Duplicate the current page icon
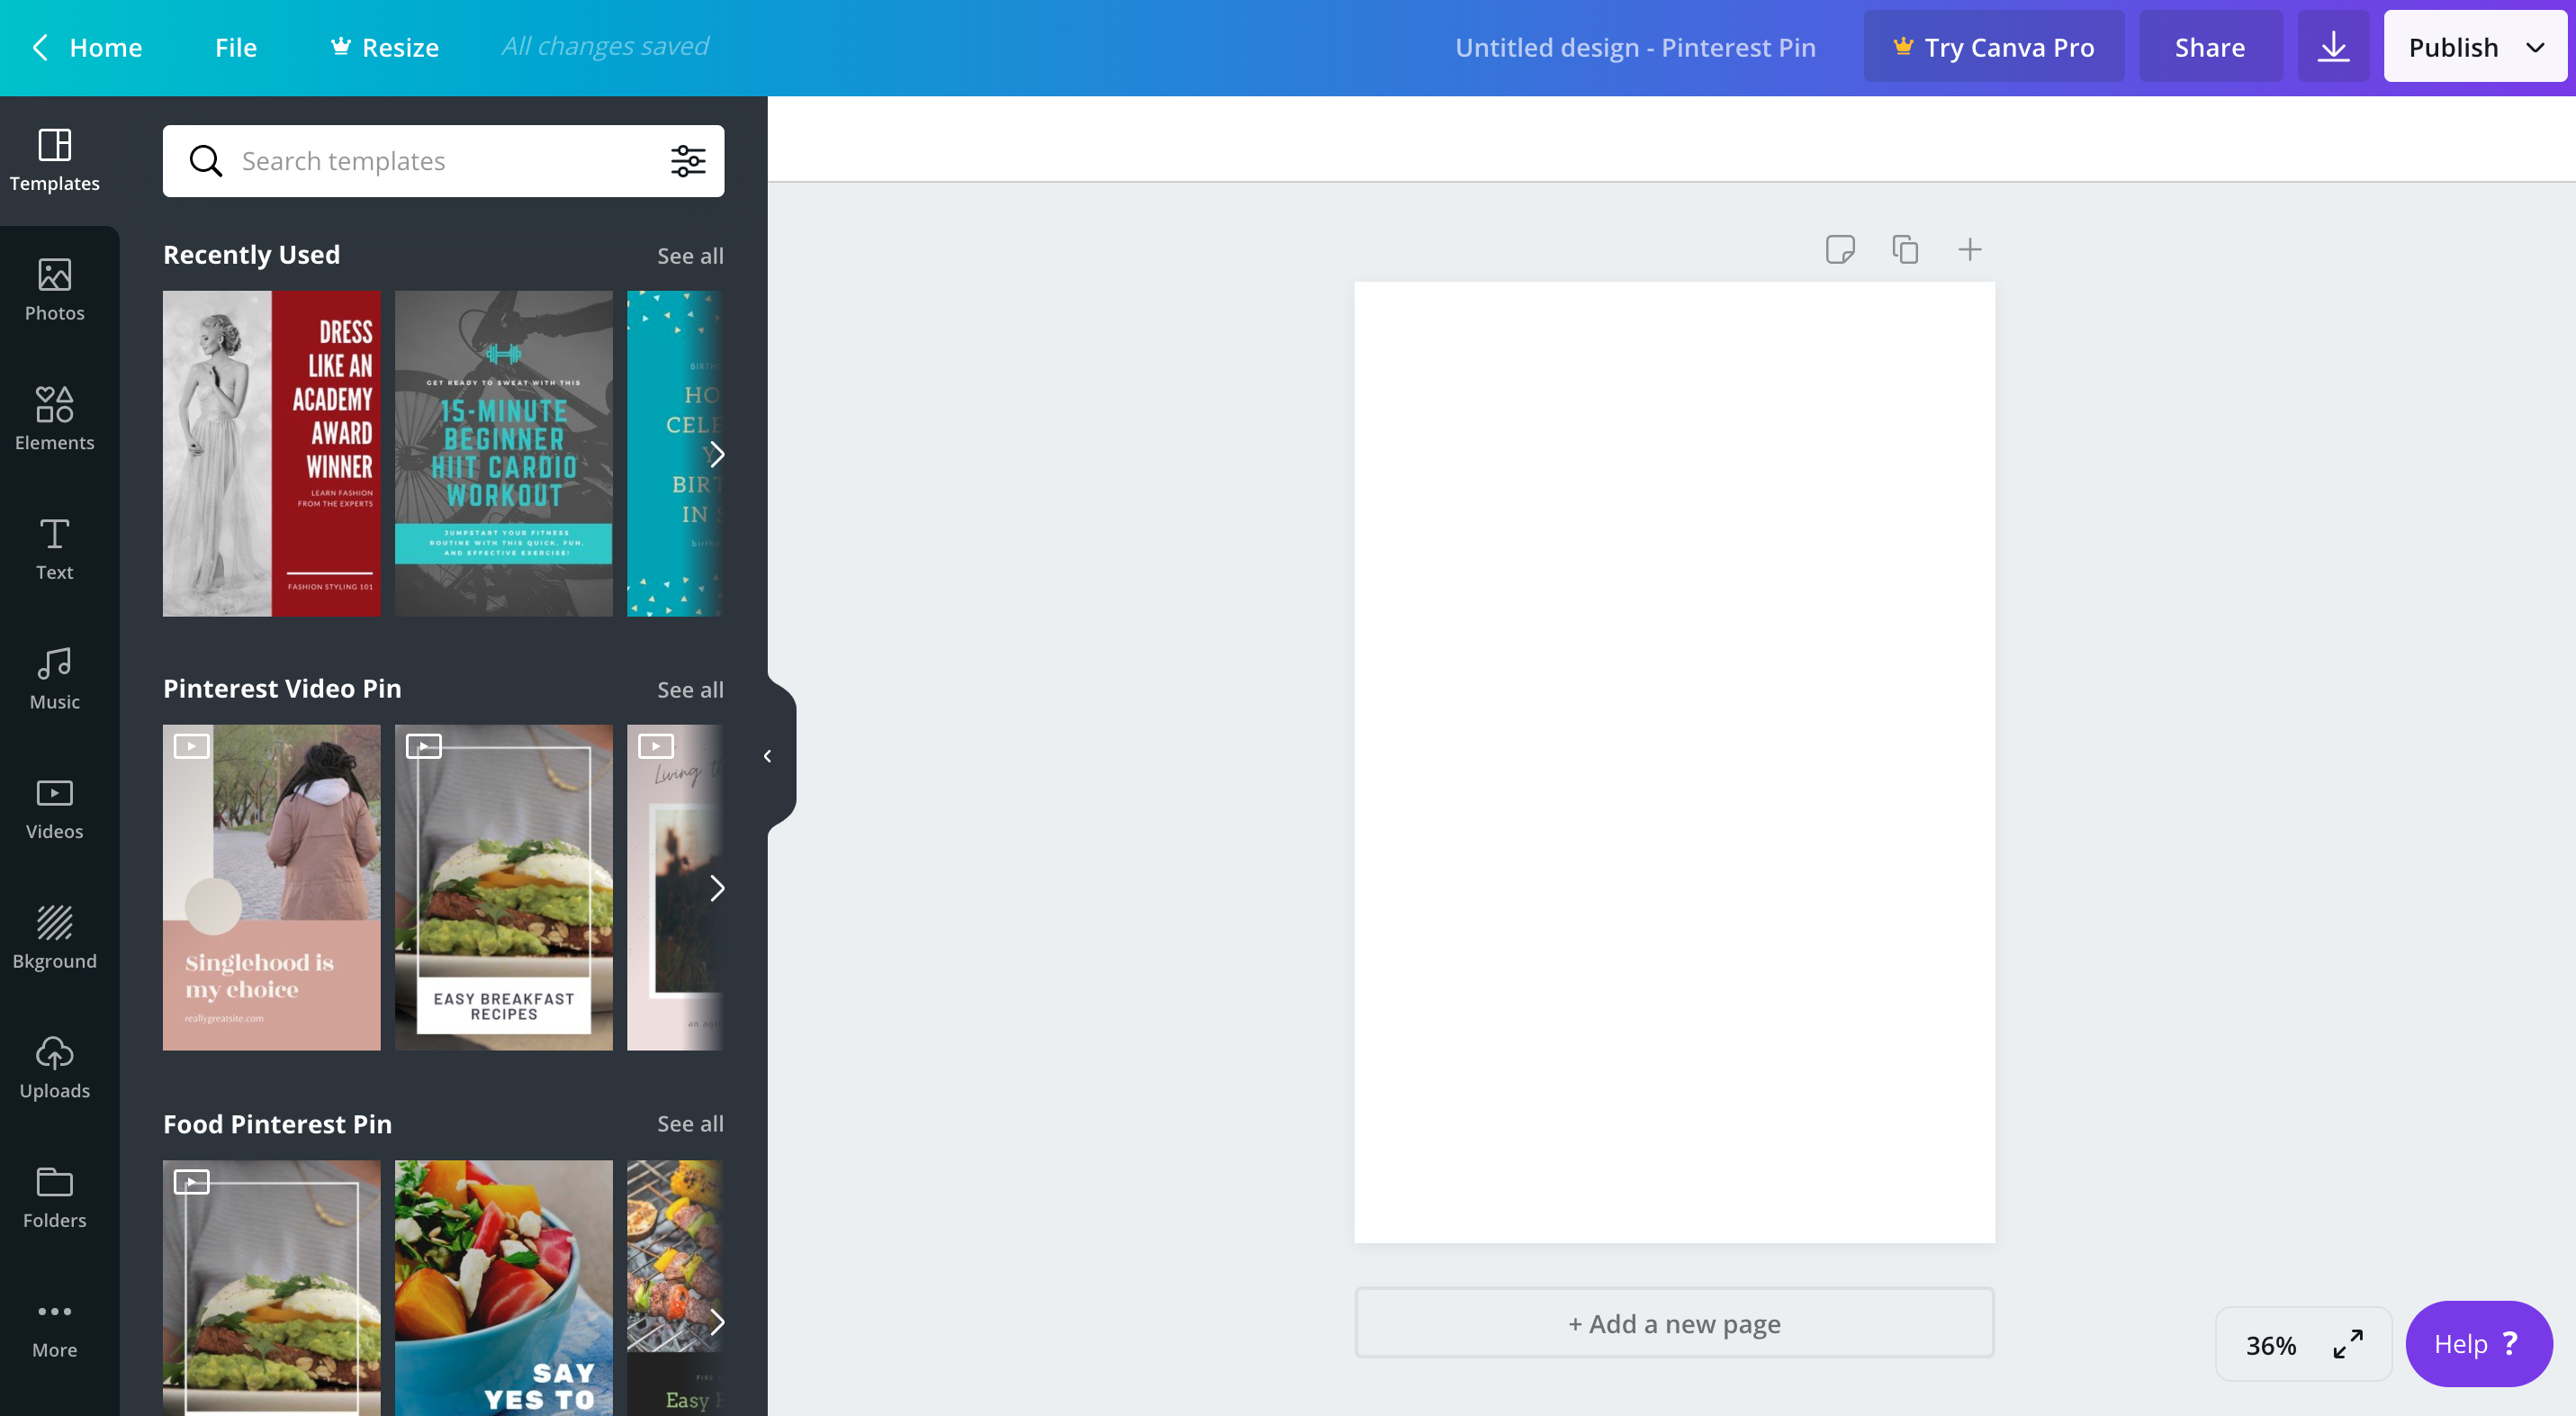 tap(1905, 249)
